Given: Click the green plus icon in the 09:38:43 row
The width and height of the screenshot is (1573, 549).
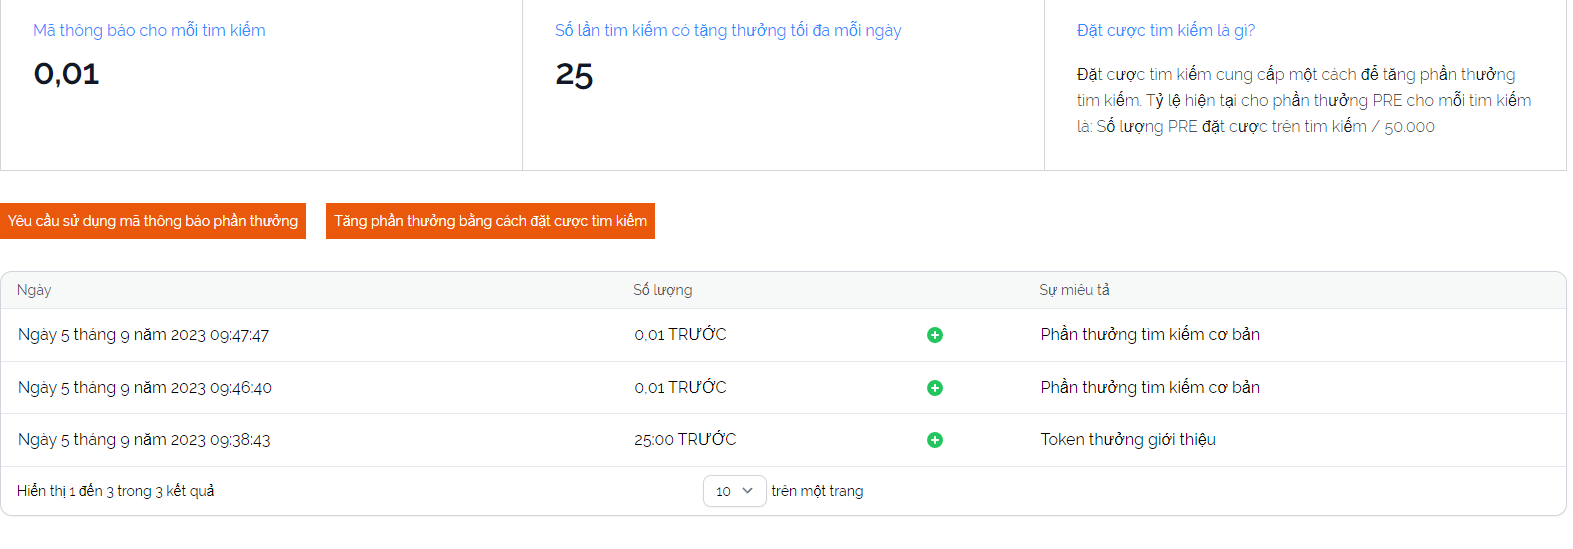Looking at the screenshot, I should point(934,440).
